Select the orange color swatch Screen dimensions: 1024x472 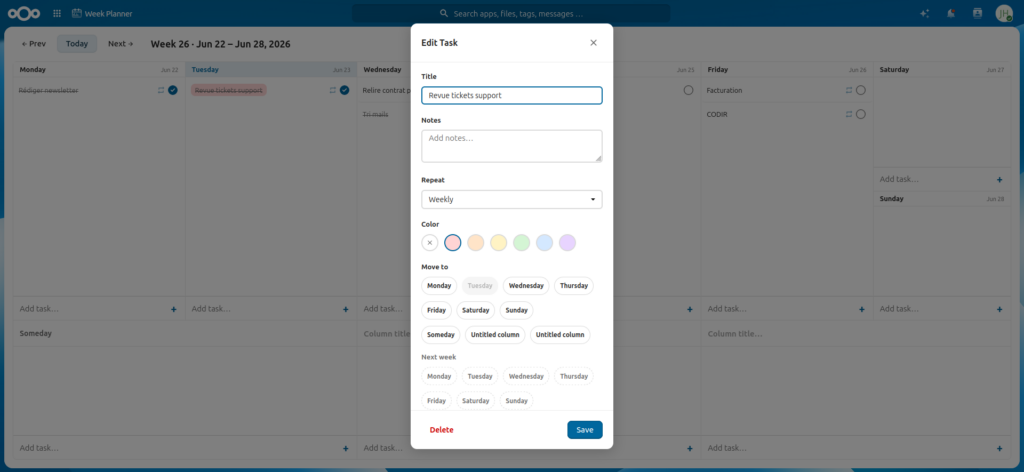pos(475,243)
